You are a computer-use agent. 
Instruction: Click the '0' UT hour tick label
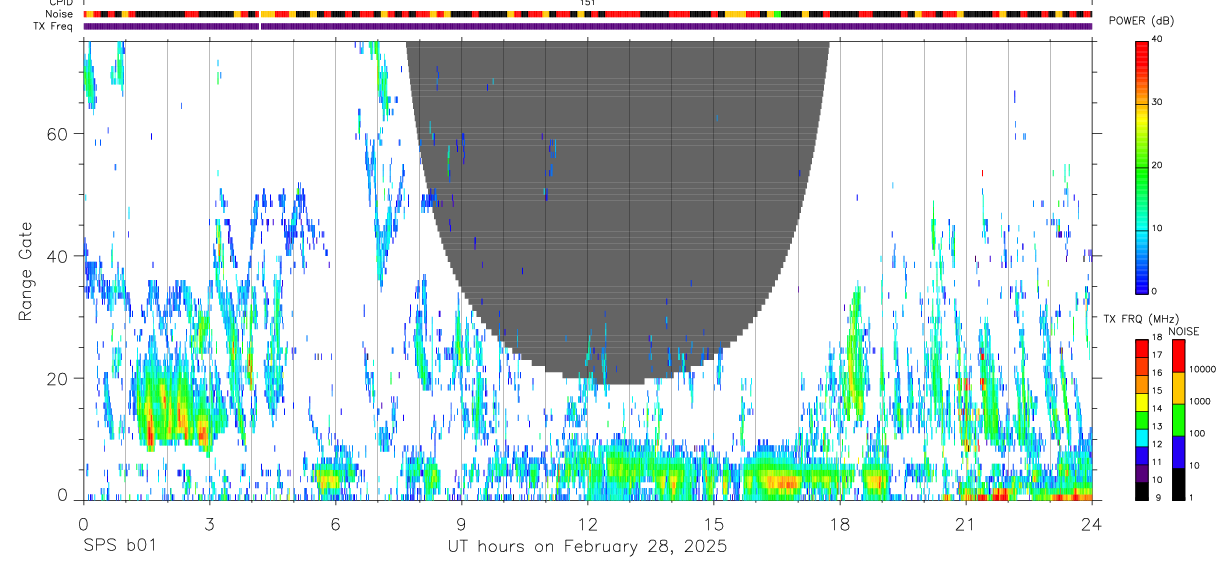tap(83, 523)
